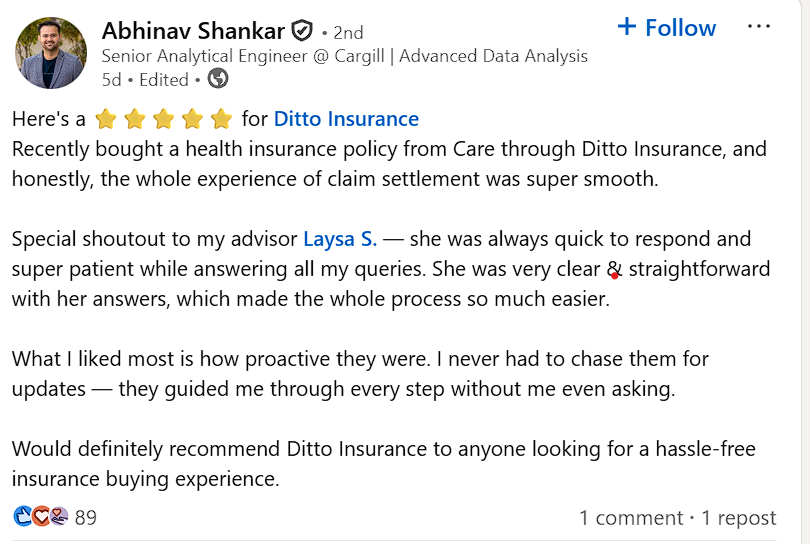Open the Ditto Insurance company link

[346, 119]
